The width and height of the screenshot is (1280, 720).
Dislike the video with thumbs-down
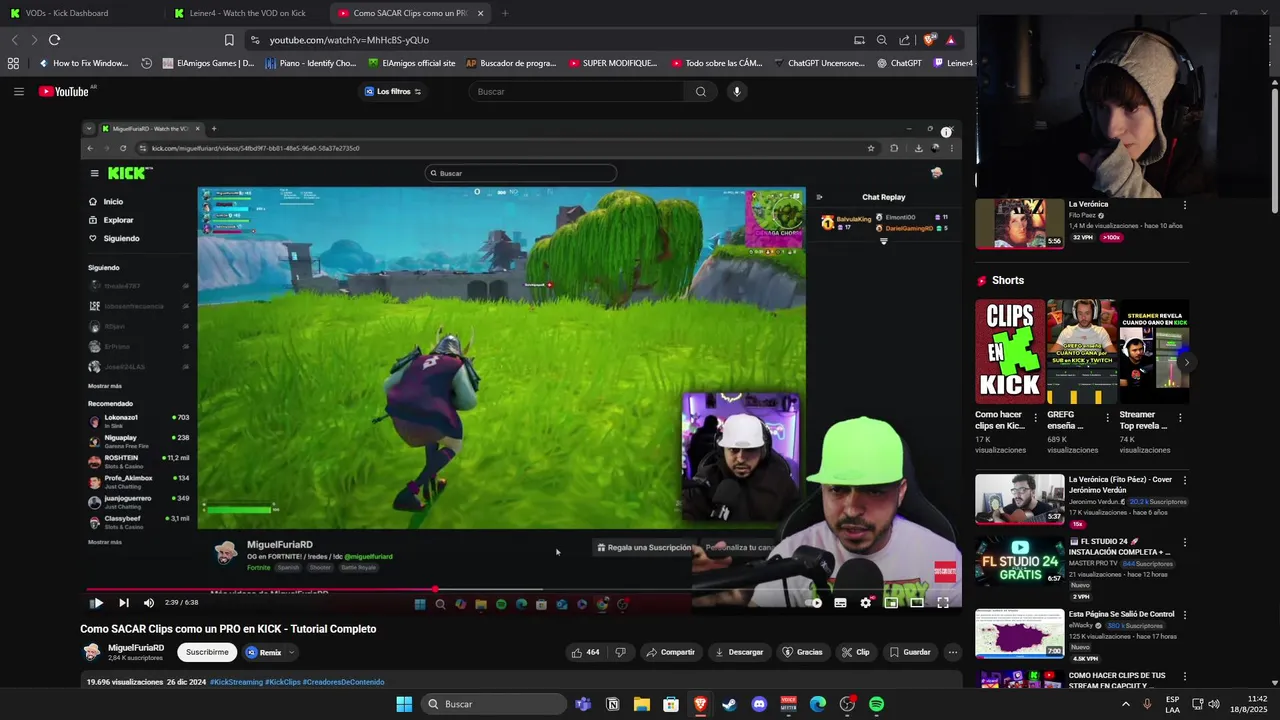(620, 652)
